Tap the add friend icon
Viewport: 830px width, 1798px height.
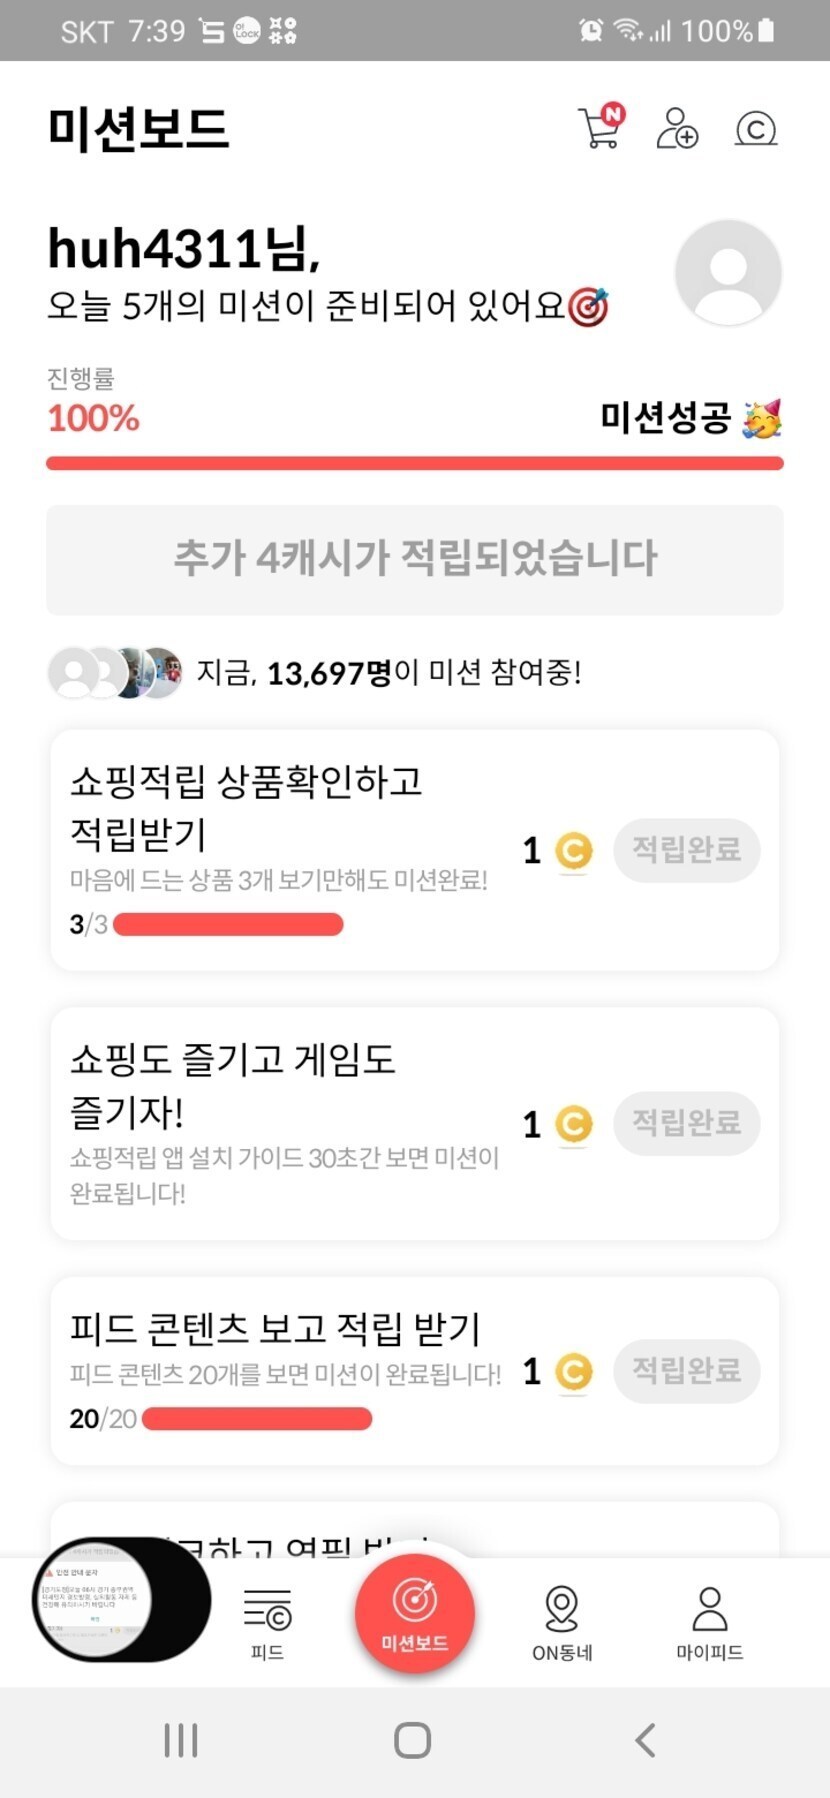coord(677,128)
